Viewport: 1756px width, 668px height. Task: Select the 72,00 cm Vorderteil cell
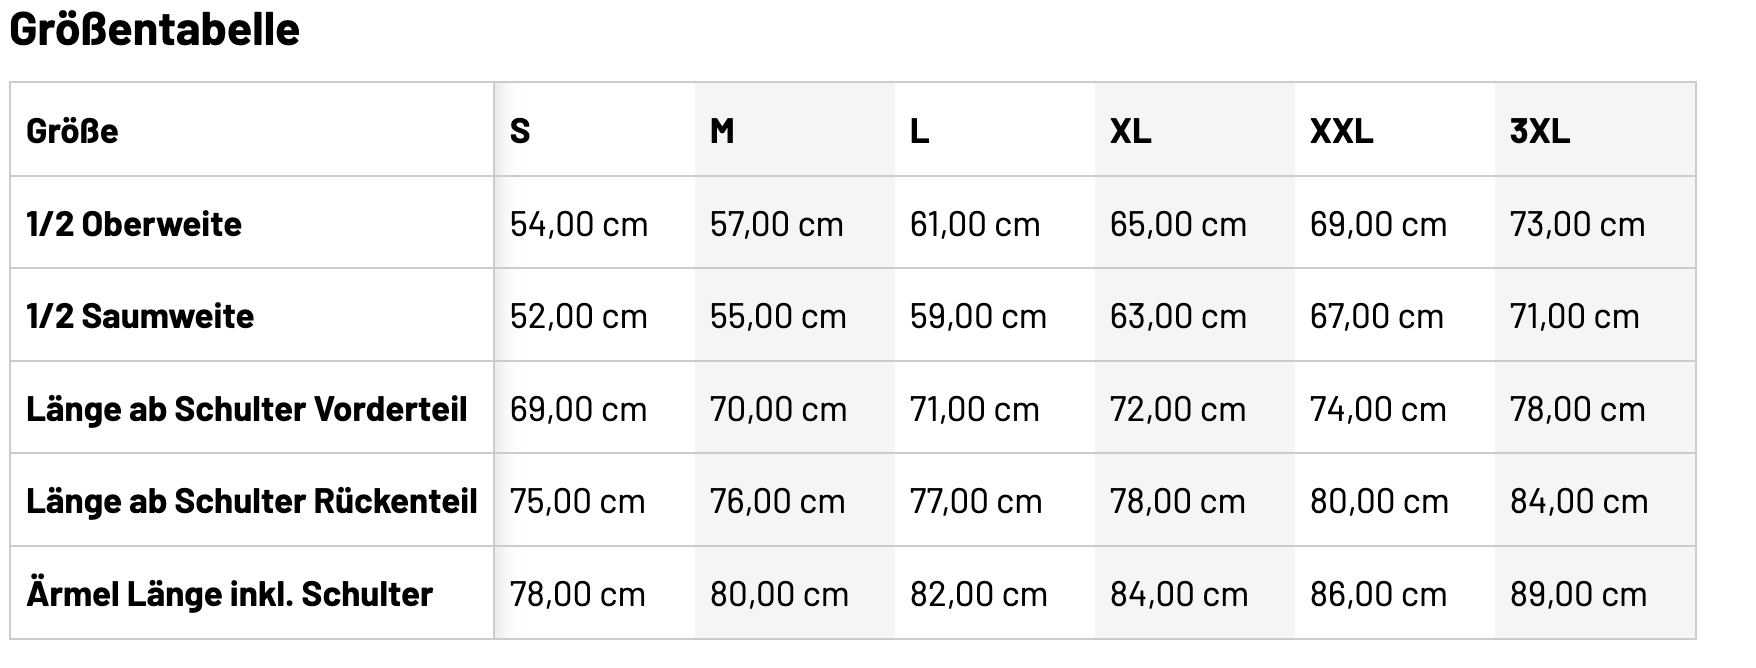tap(1178, 409)
